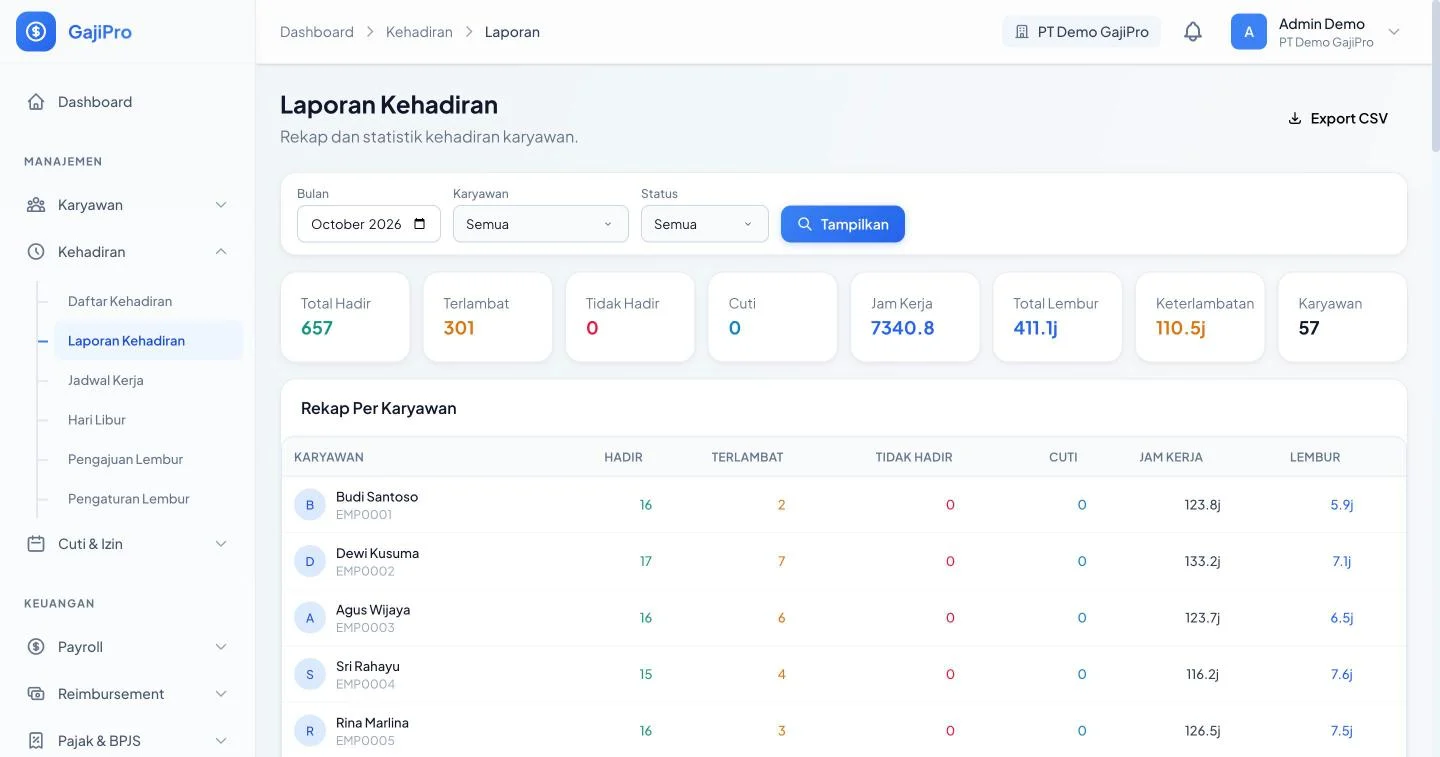Expand the Karyawan sidebar chevron

point(221,205)
